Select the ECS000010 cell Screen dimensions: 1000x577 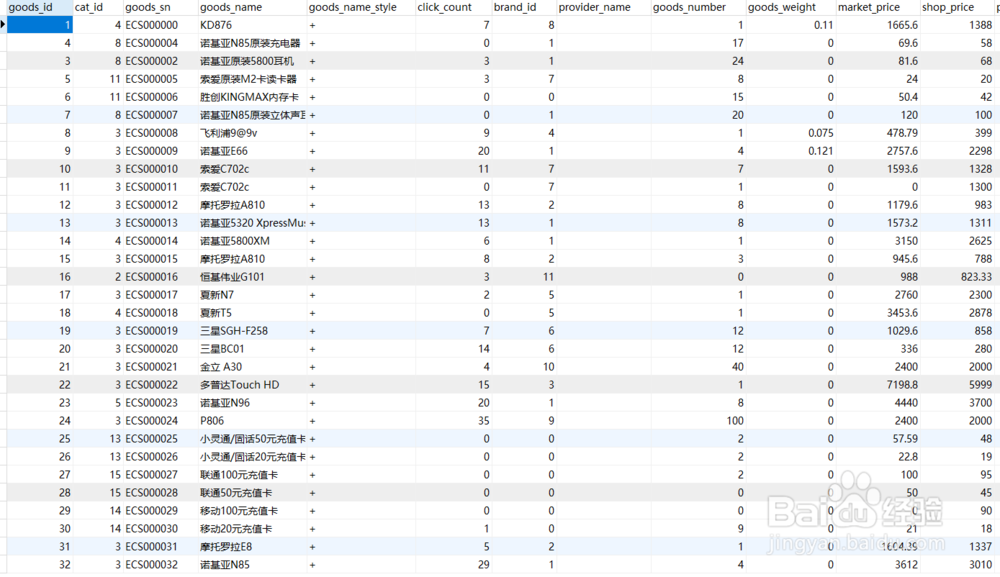[x=160, y=169]
